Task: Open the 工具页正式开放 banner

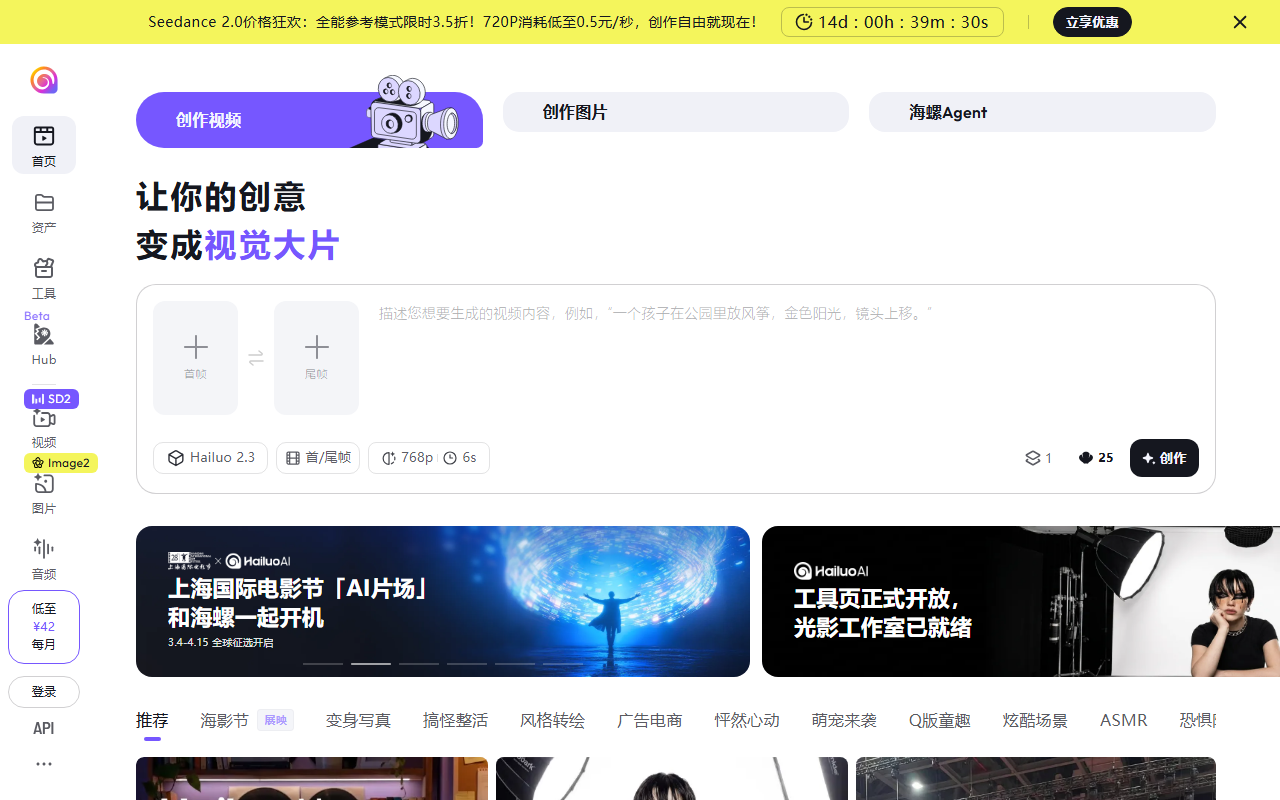Action: coord(1021,602)
